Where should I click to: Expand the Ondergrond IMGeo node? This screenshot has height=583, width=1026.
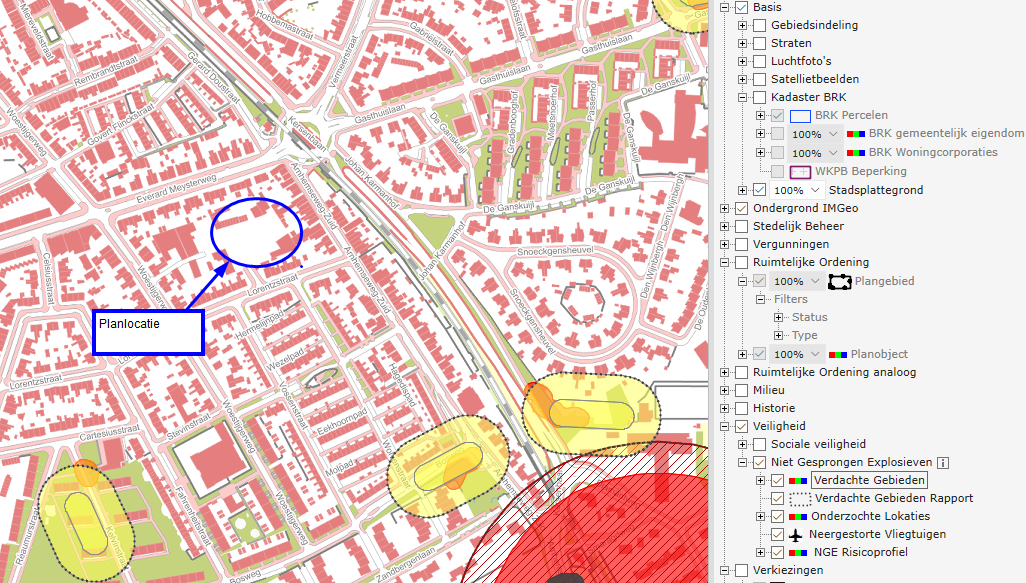tap(724, 209)
